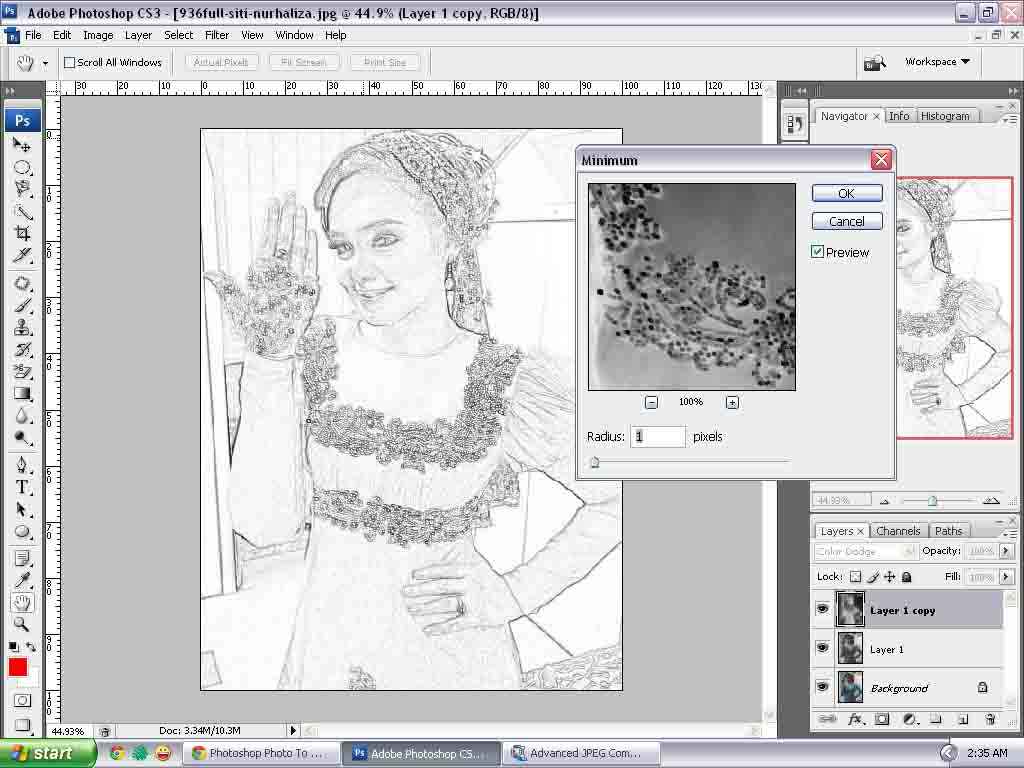Viewport: 1024px width, 768px height.
Task: Open the Layers panel options menu
Action: point(1010,533)
